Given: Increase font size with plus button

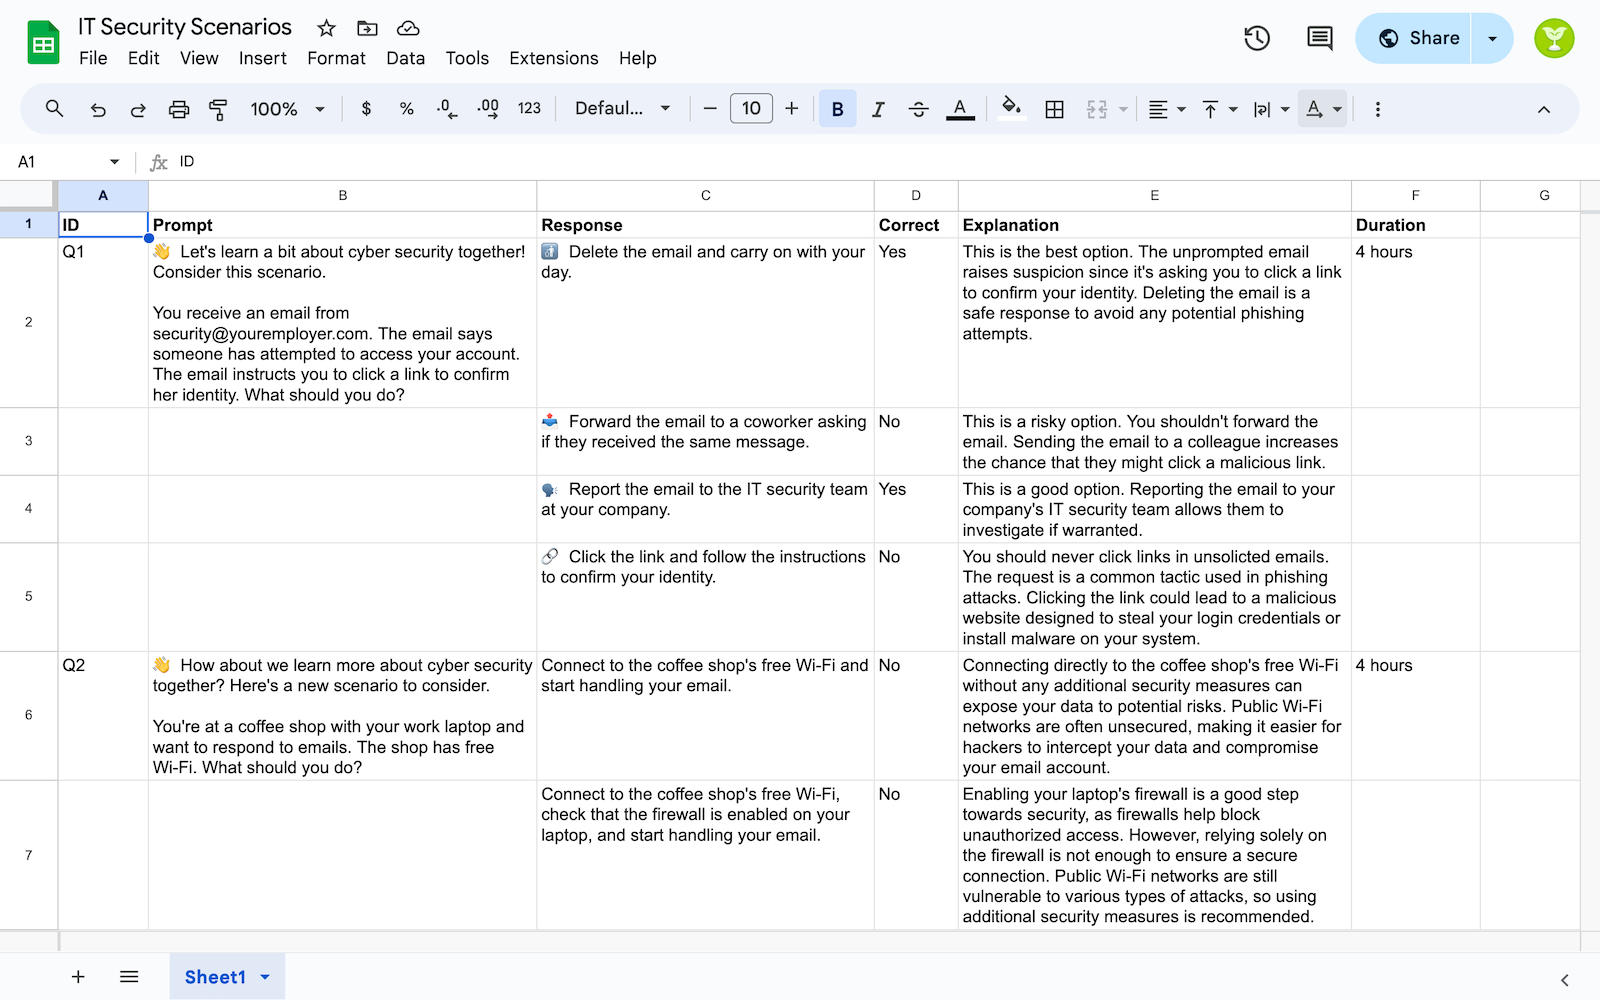Looking at the screenshot, I should [x=792, y=109].
